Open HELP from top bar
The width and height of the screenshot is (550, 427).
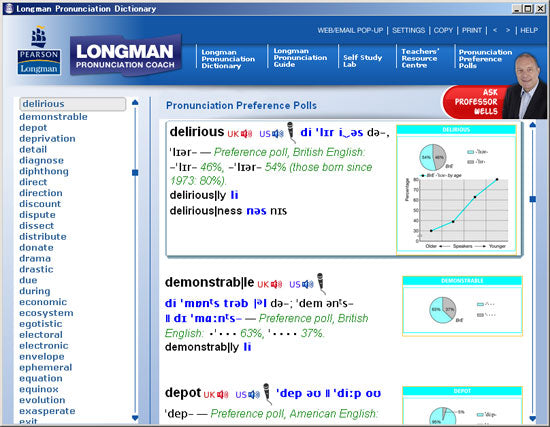(529, 31)
